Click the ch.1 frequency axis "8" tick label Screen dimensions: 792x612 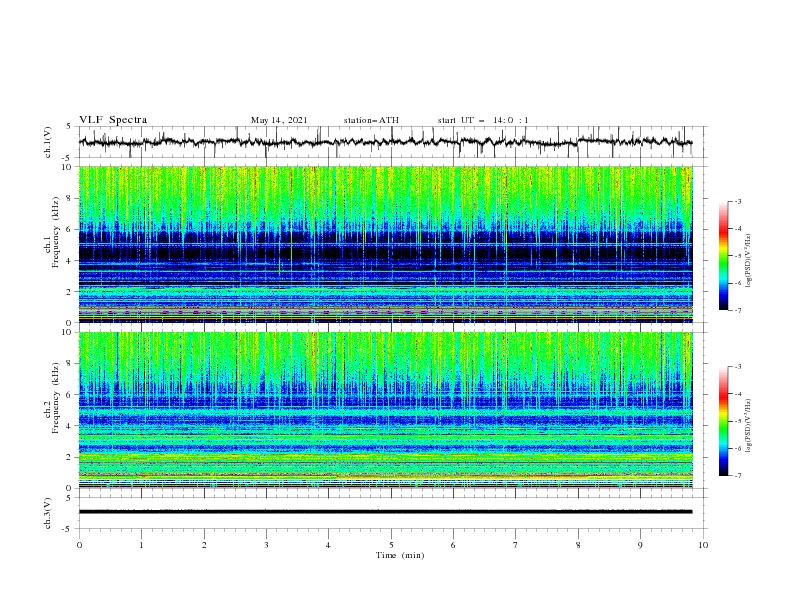71,198
